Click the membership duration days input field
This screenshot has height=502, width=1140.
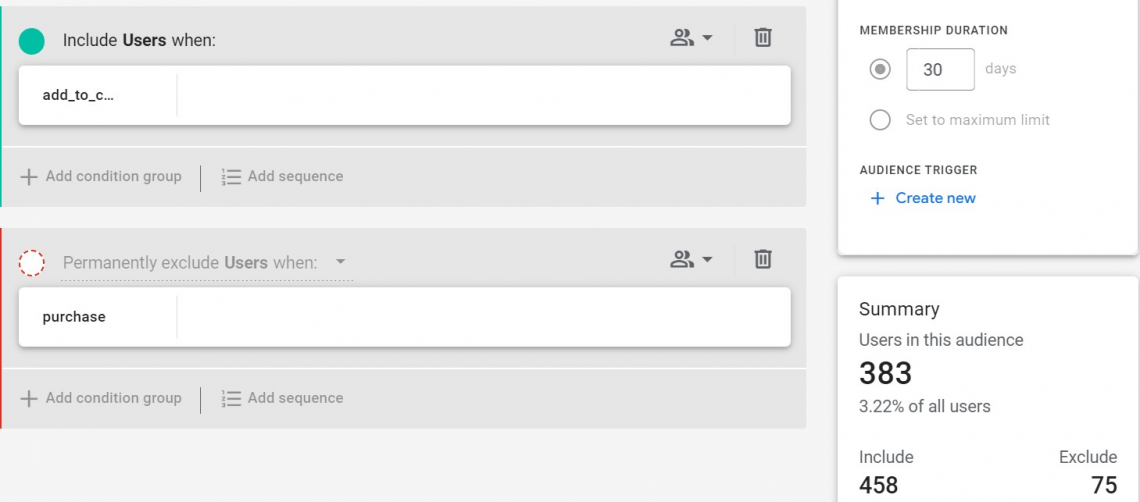click(940, 70)
